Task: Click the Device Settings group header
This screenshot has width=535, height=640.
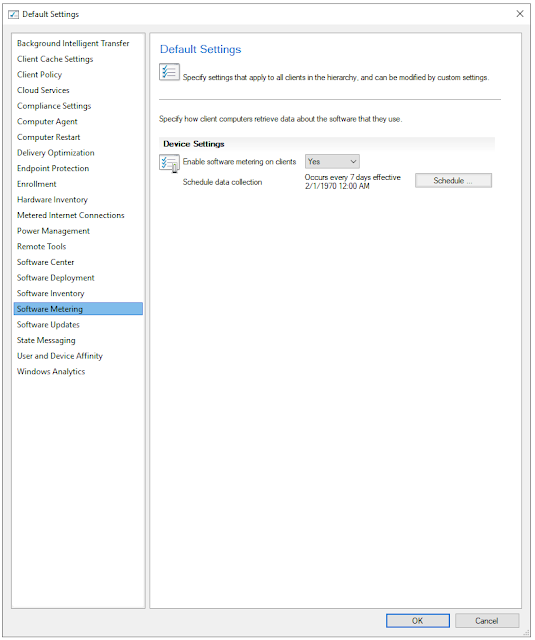Action: coord(326,144)
